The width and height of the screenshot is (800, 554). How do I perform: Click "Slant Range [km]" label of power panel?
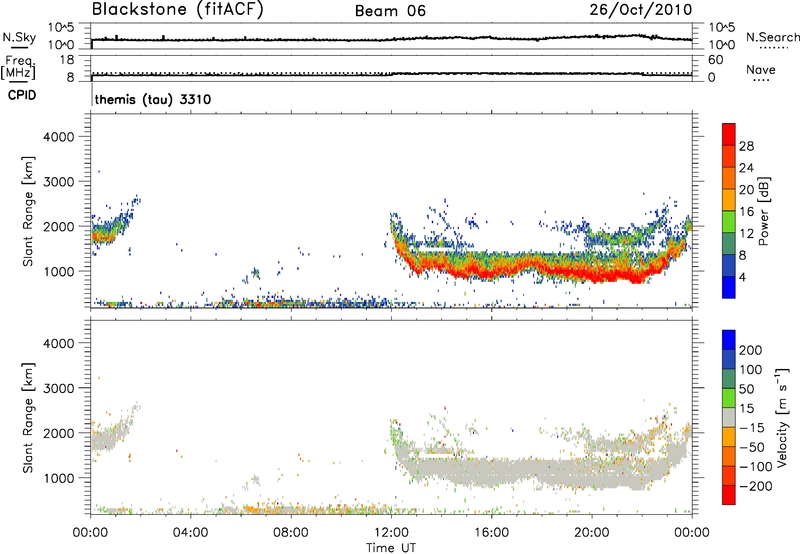click(28, 211)
